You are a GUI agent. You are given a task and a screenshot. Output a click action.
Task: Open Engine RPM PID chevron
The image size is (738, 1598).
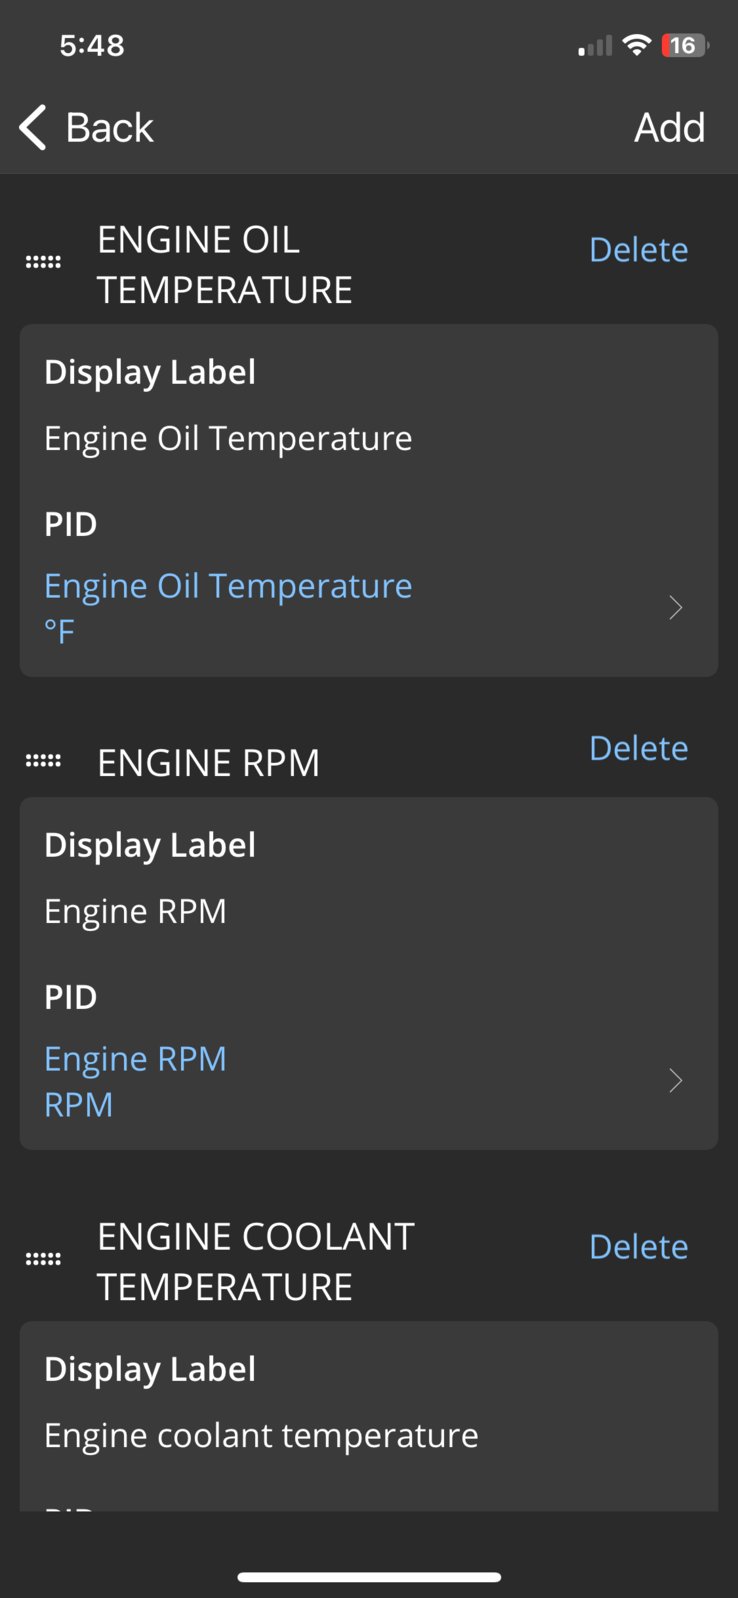tap(676, 1081)
